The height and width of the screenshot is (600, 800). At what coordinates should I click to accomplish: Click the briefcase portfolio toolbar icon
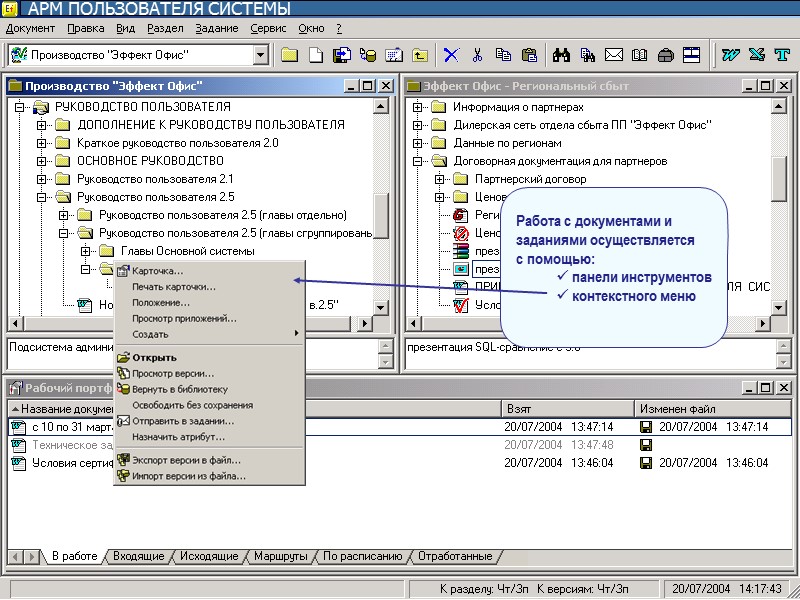(x=665, y=55)
